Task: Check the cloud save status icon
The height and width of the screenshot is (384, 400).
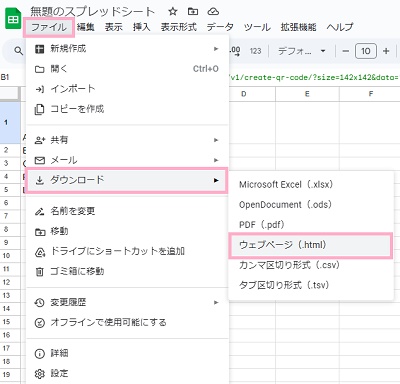Action: tap(213, 12)
